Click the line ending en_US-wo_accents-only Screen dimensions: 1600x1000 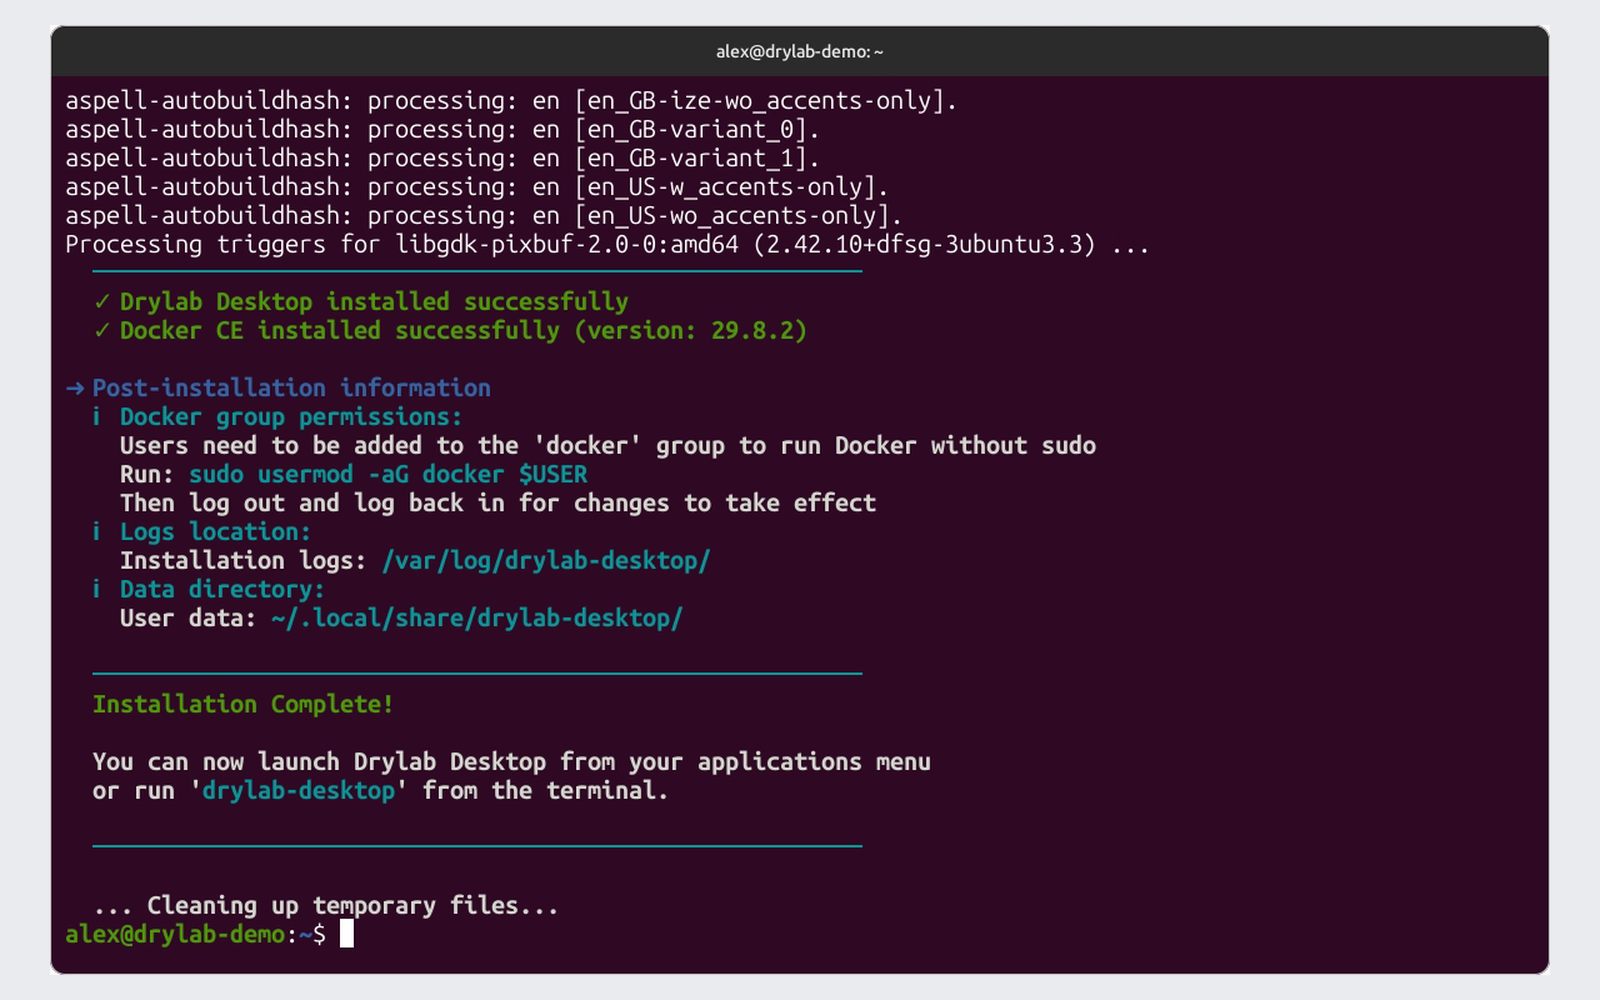[484, 216]
